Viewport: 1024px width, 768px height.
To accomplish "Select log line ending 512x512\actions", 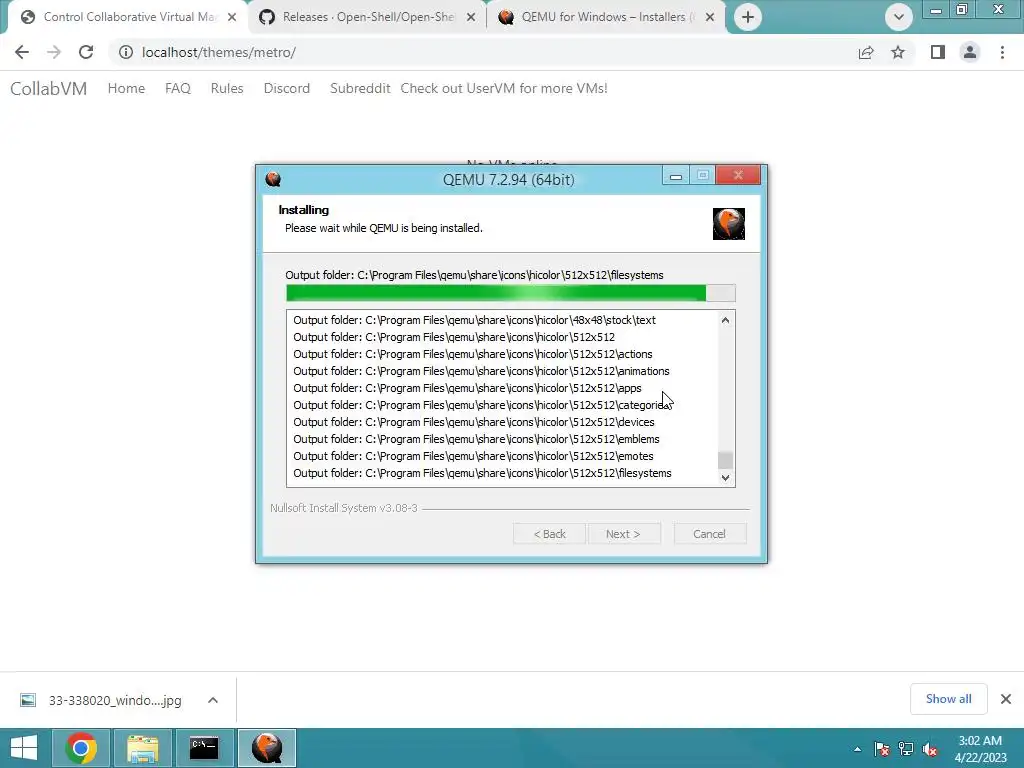I will [473, 354].
